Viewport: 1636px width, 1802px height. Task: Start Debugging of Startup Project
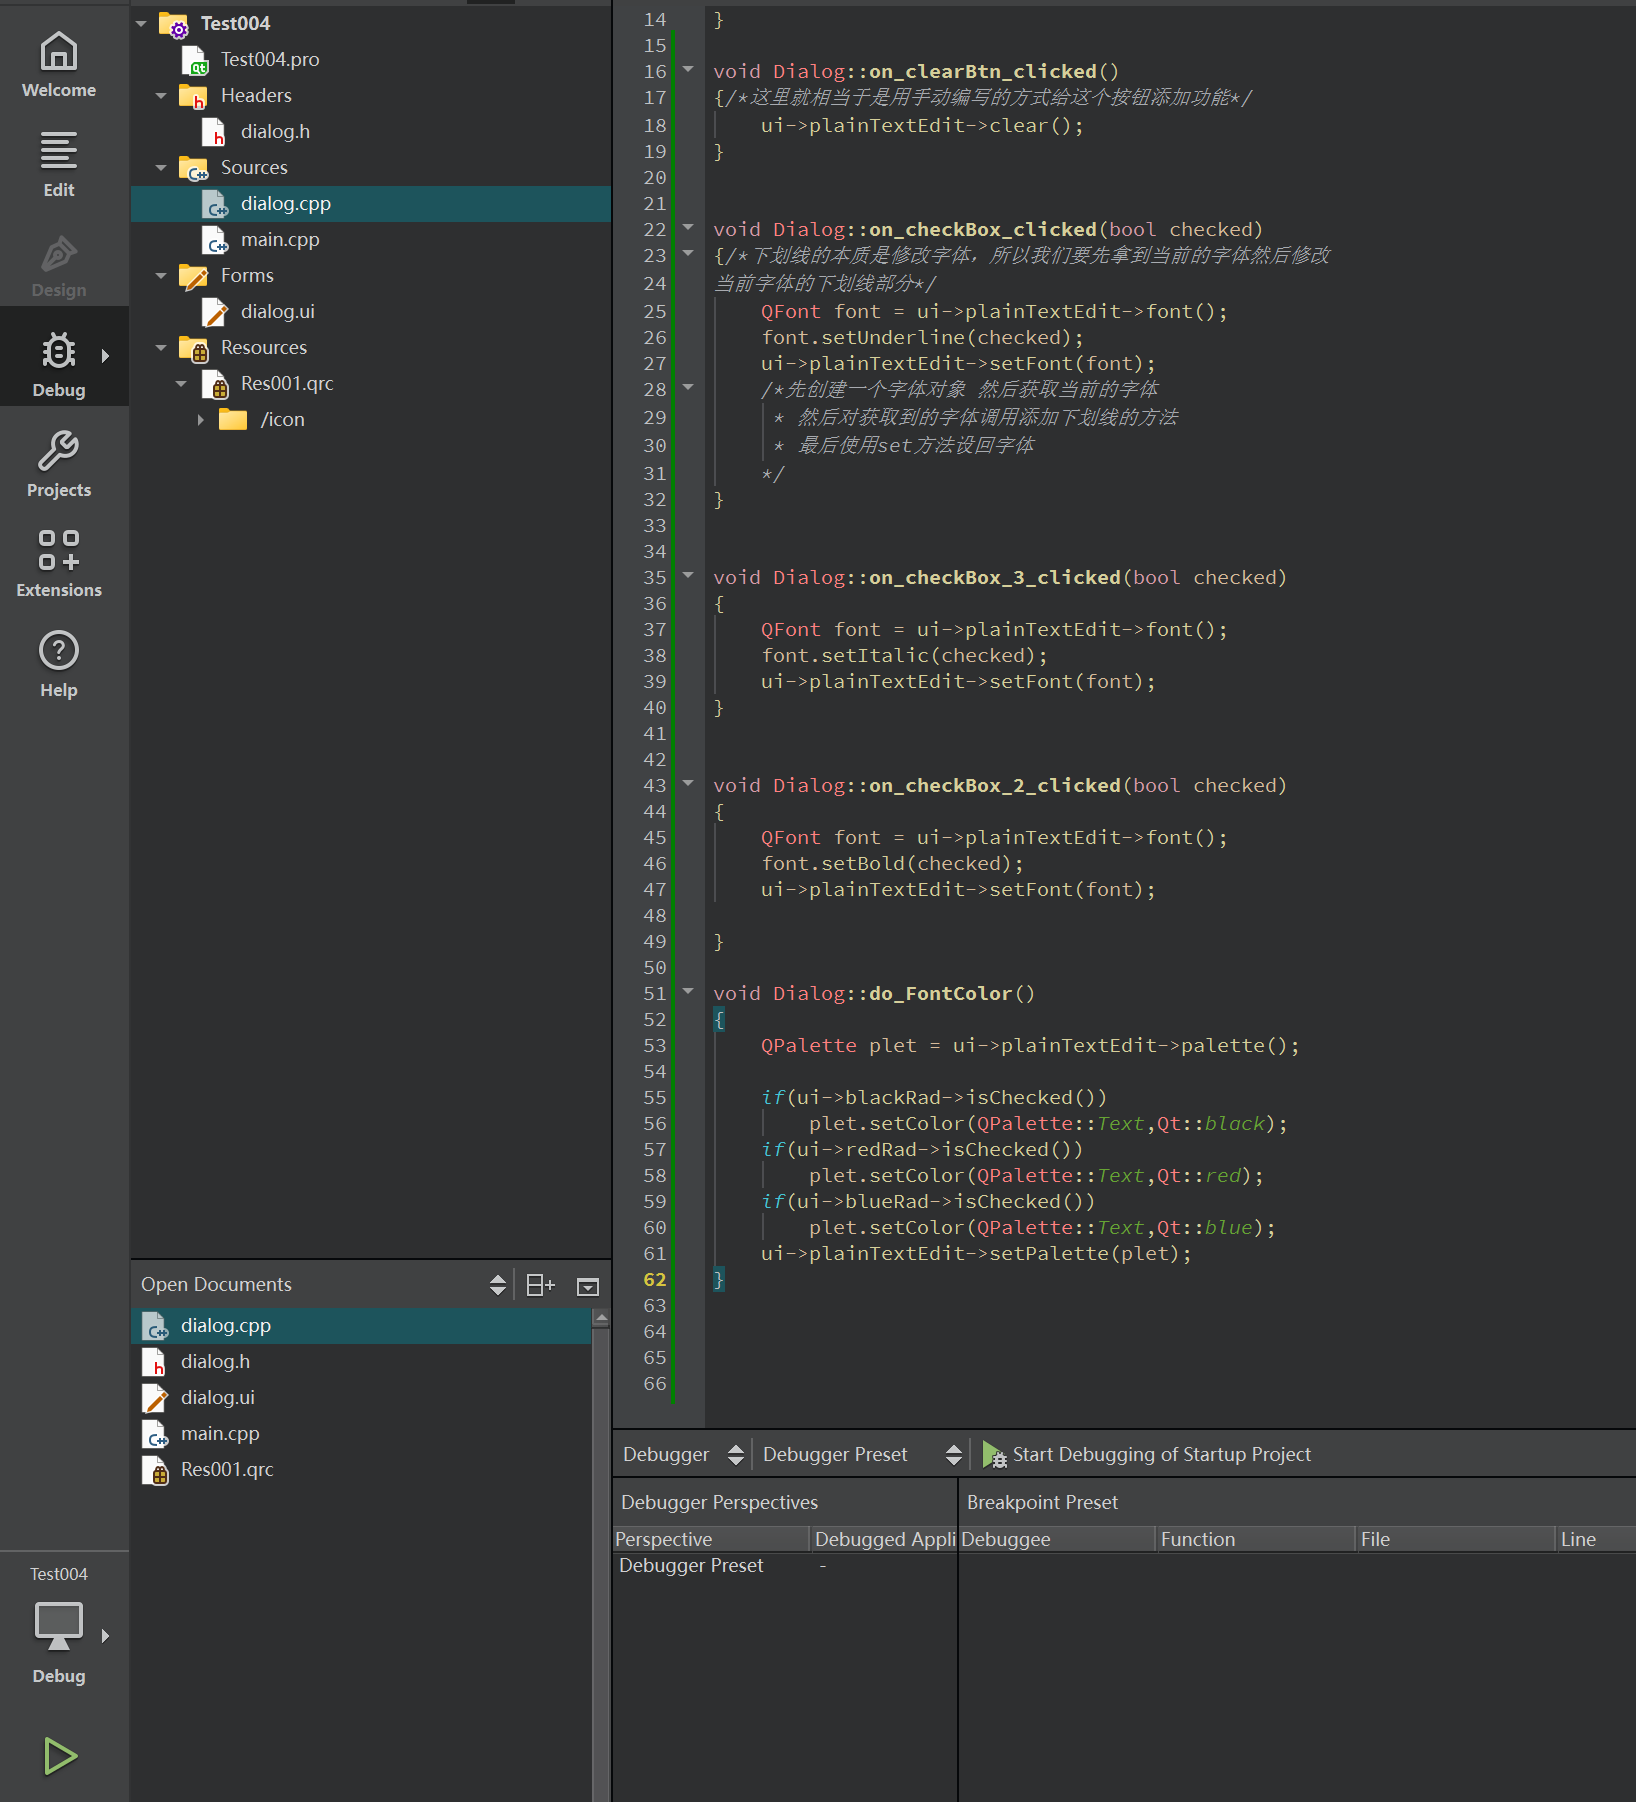pos(1147,1454)
